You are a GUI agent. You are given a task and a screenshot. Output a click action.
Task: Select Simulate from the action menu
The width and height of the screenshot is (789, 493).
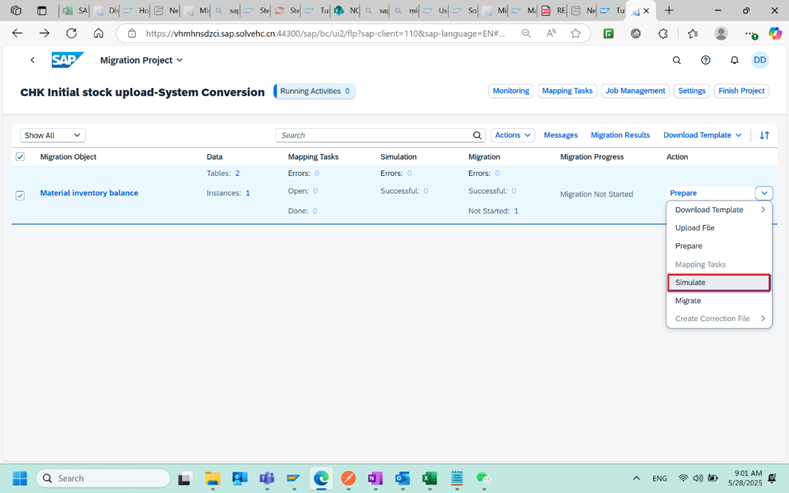coord(719,282)
